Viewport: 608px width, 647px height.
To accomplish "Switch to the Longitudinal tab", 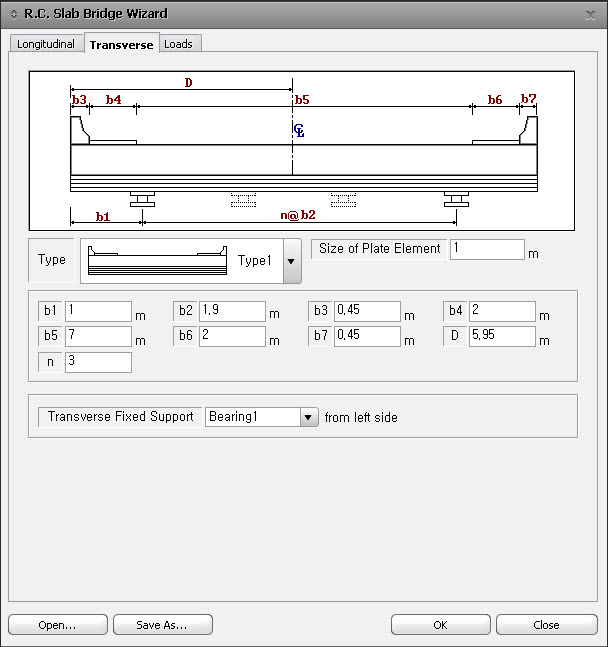I will click(x=46, y=44).
